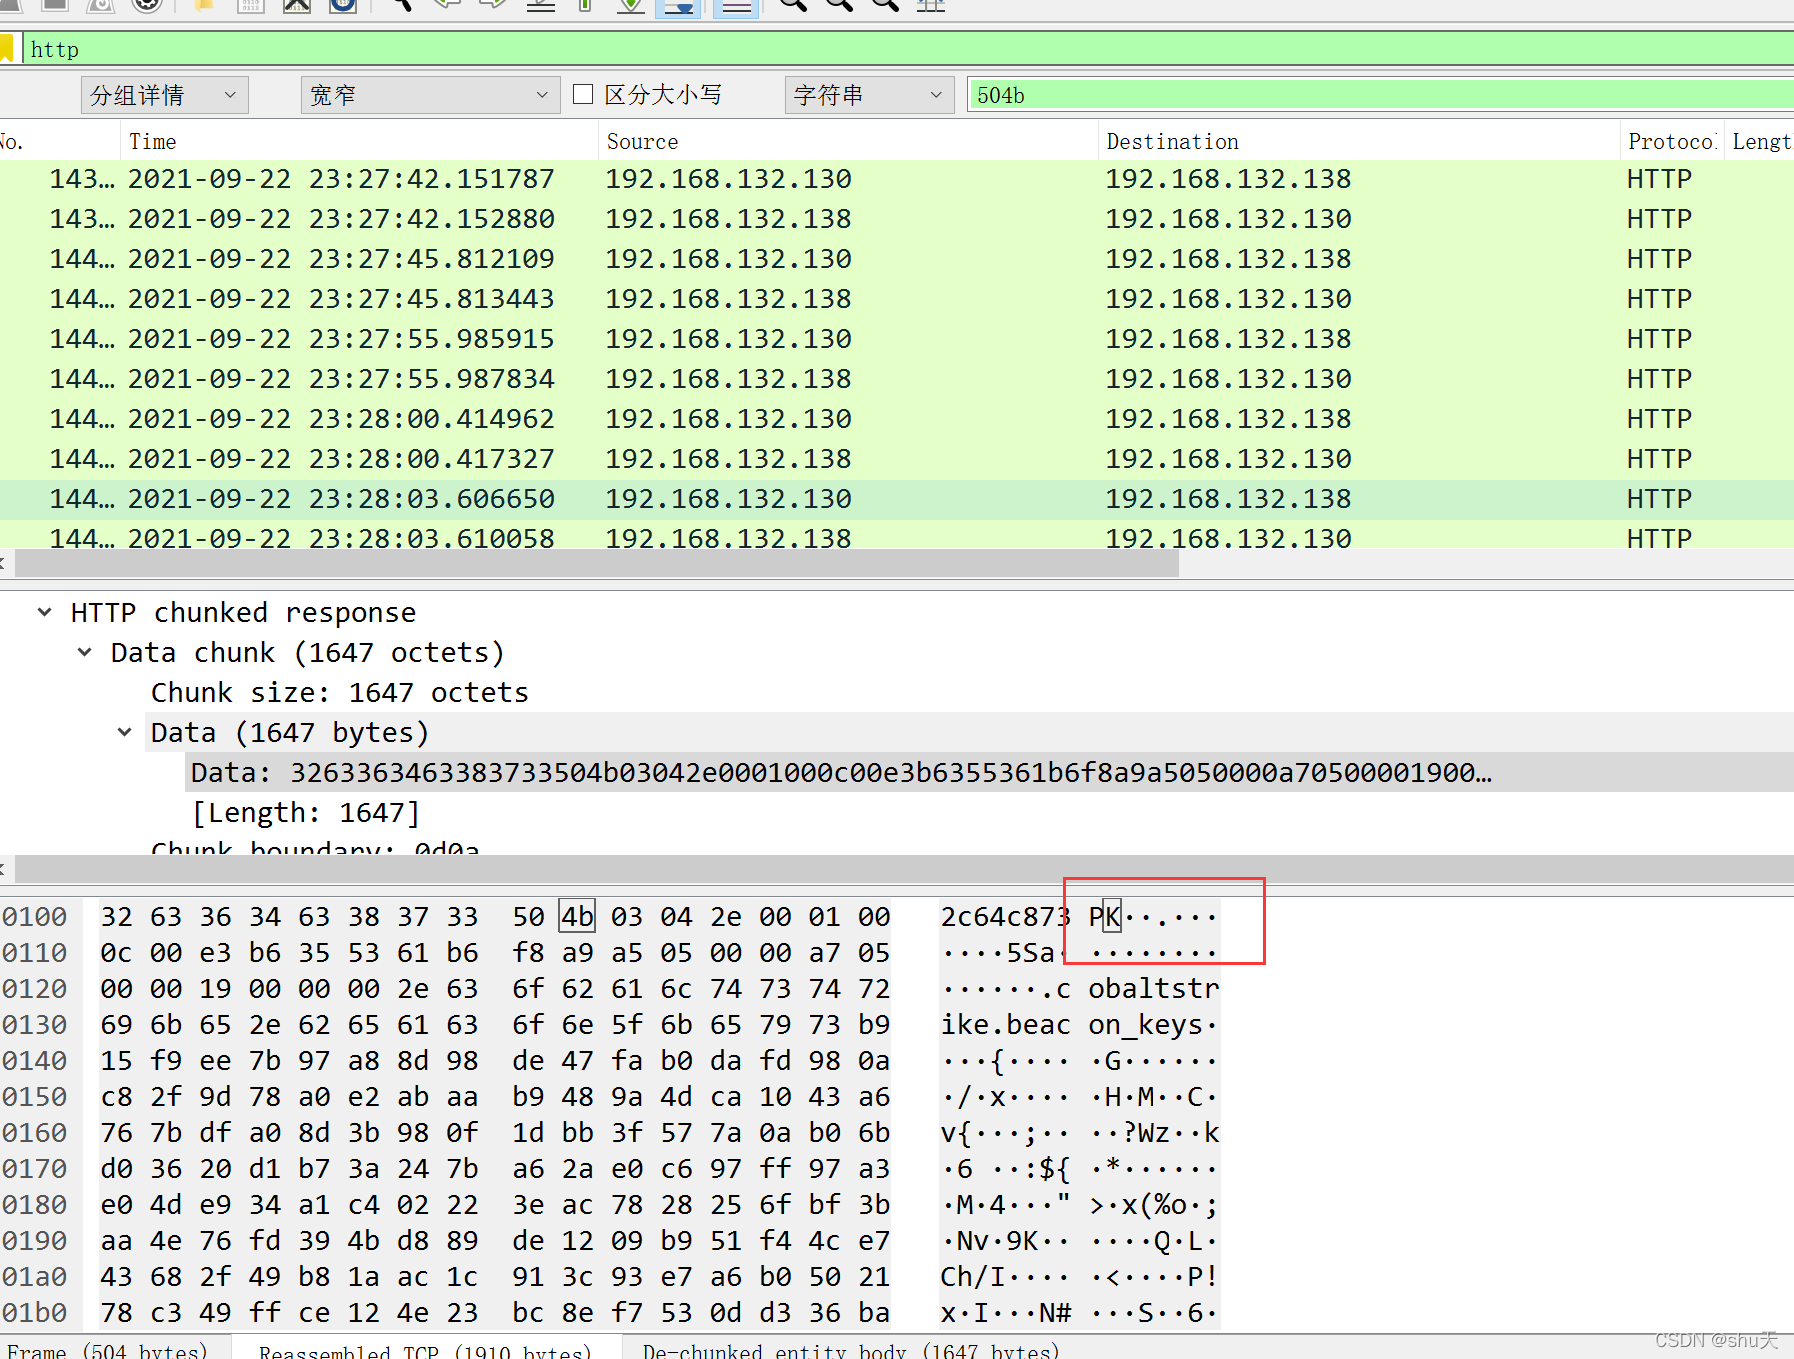This screenshot has height=1359, width=1794.
Task: Click hex offset 01b0
Action: coord(34,1313)
